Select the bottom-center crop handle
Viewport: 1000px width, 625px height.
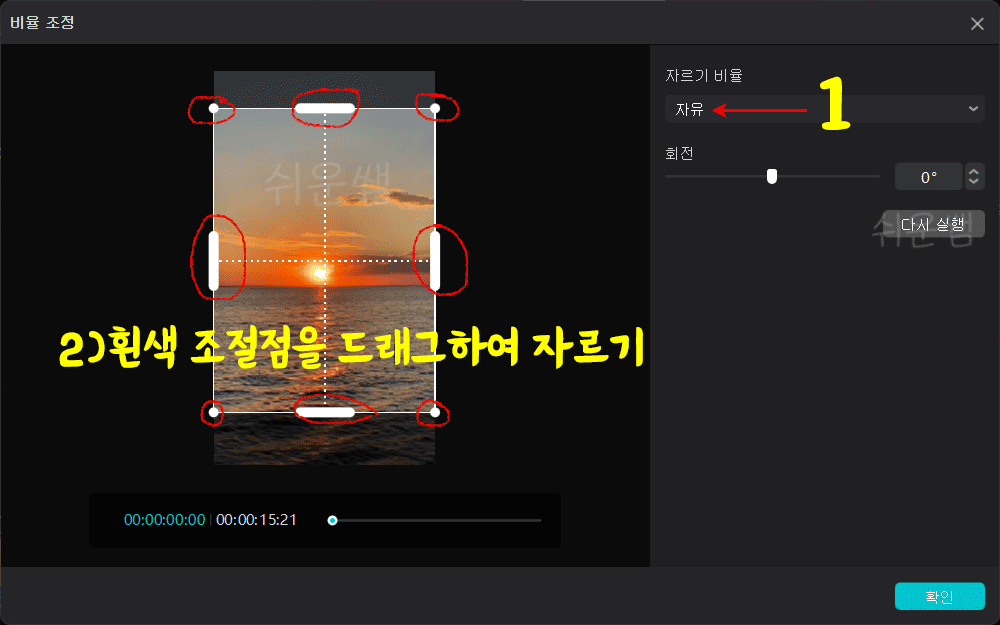click(x=325, y=410)
